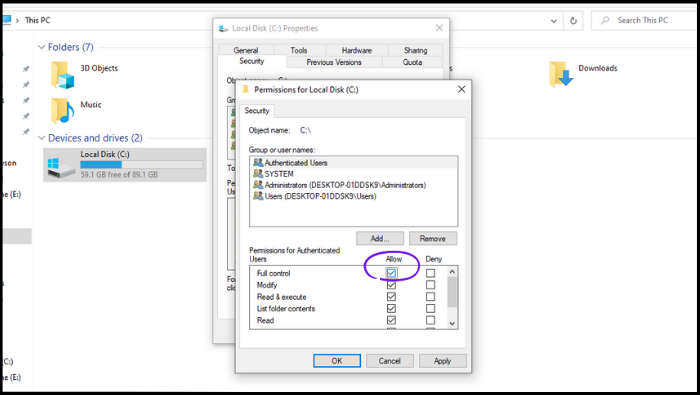Click This PC in address breadcrumb
Viewport: 700px width, 395px height.
(x=38, y=20)
